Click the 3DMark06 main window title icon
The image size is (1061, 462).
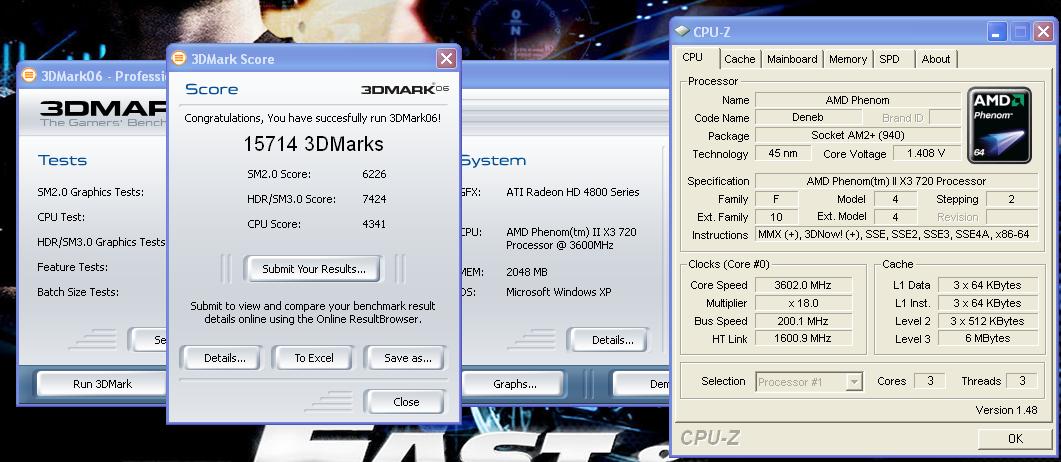coord(28,76)
